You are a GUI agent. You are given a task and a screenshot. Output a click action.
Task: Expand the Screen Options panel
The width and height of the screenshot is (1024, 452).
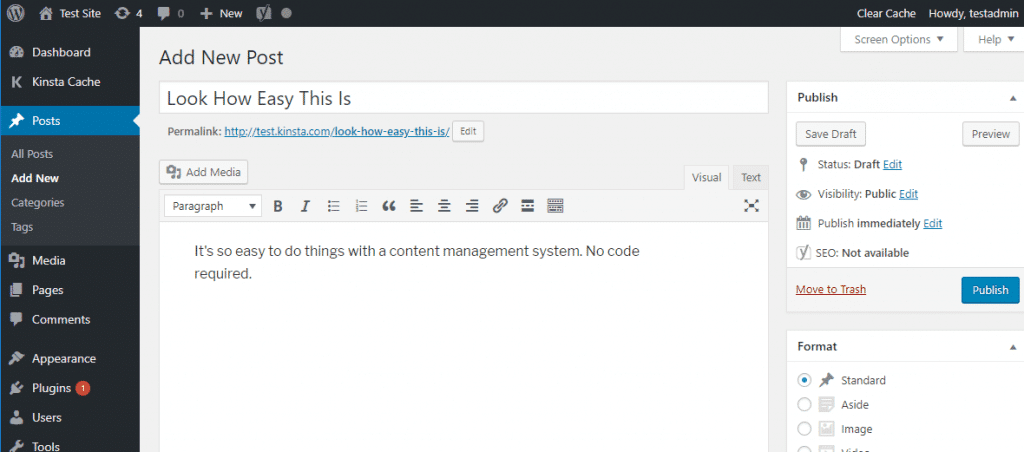pos(899,39)
